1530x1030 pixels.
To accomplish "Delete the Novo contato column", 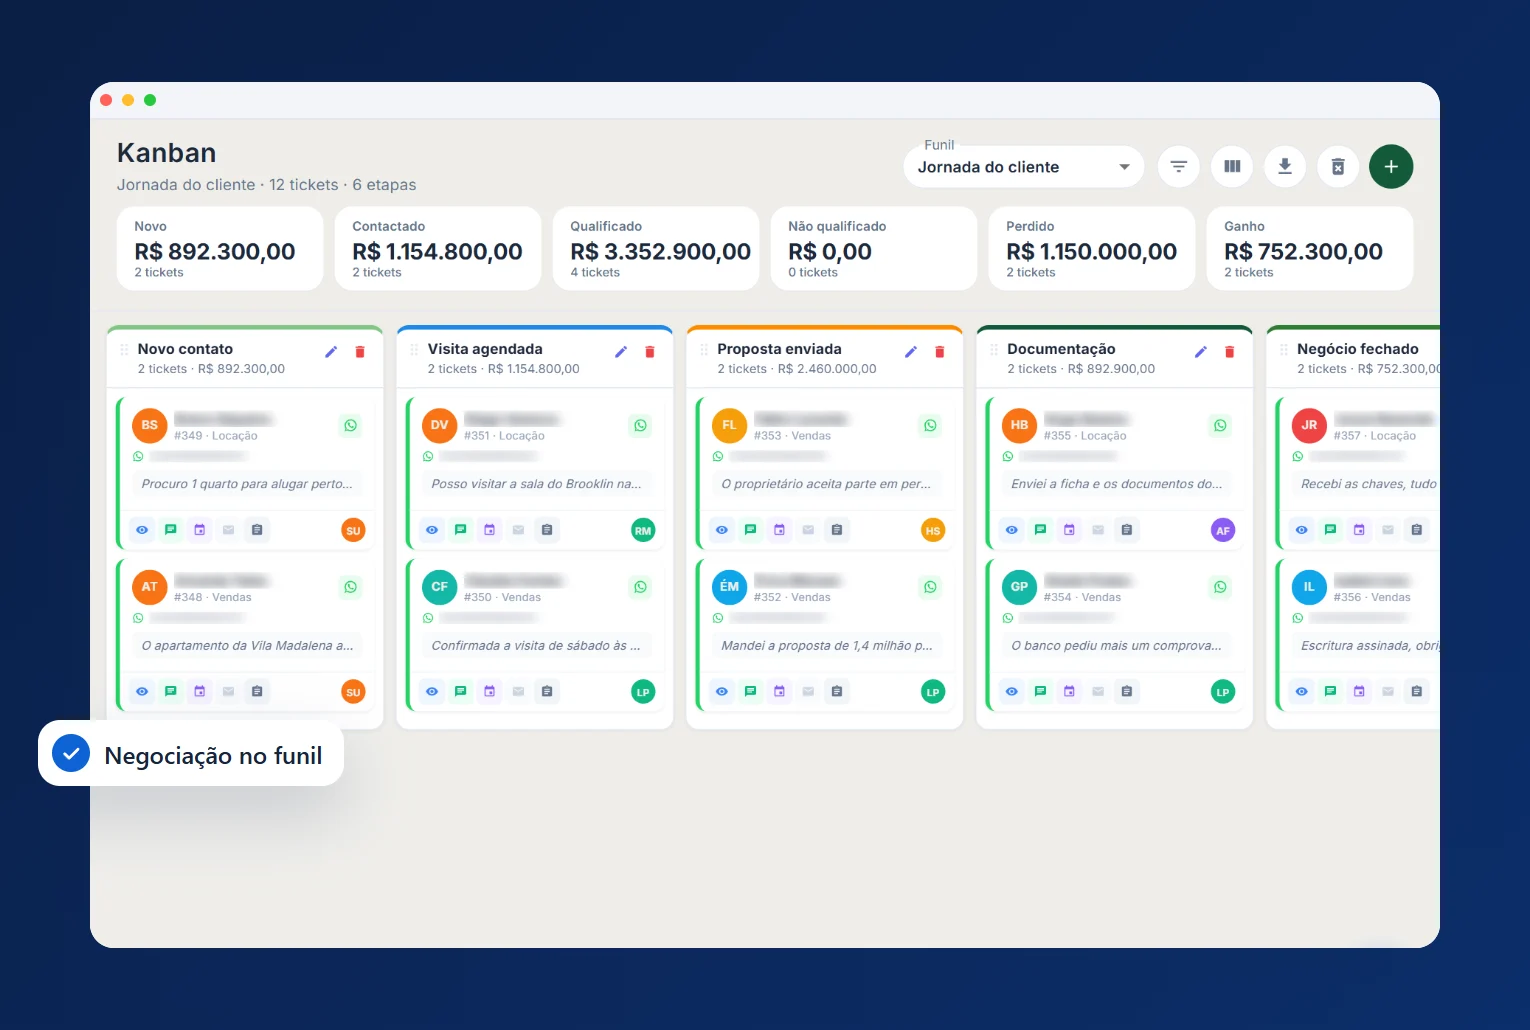I will tap(360, 352).
